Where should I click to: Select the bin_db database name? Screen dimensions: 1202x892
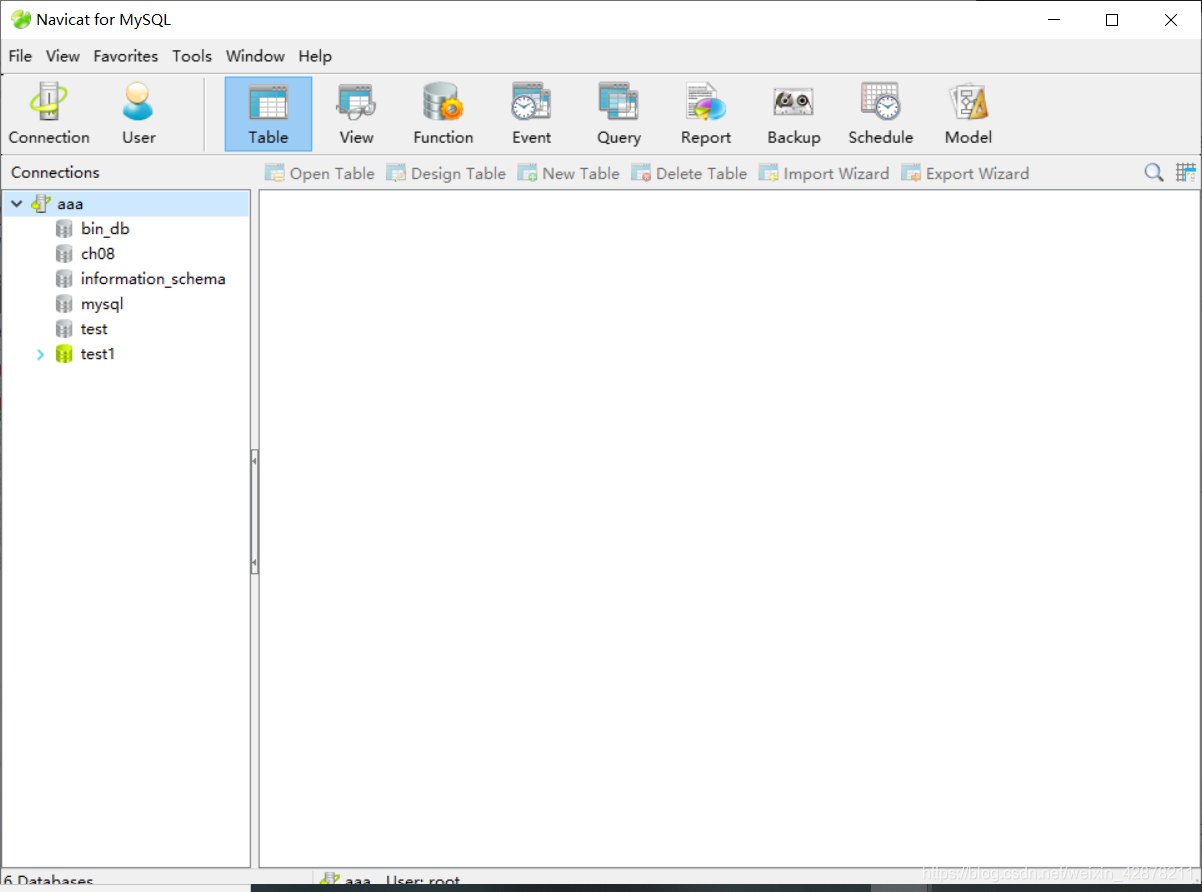point(105,229)
